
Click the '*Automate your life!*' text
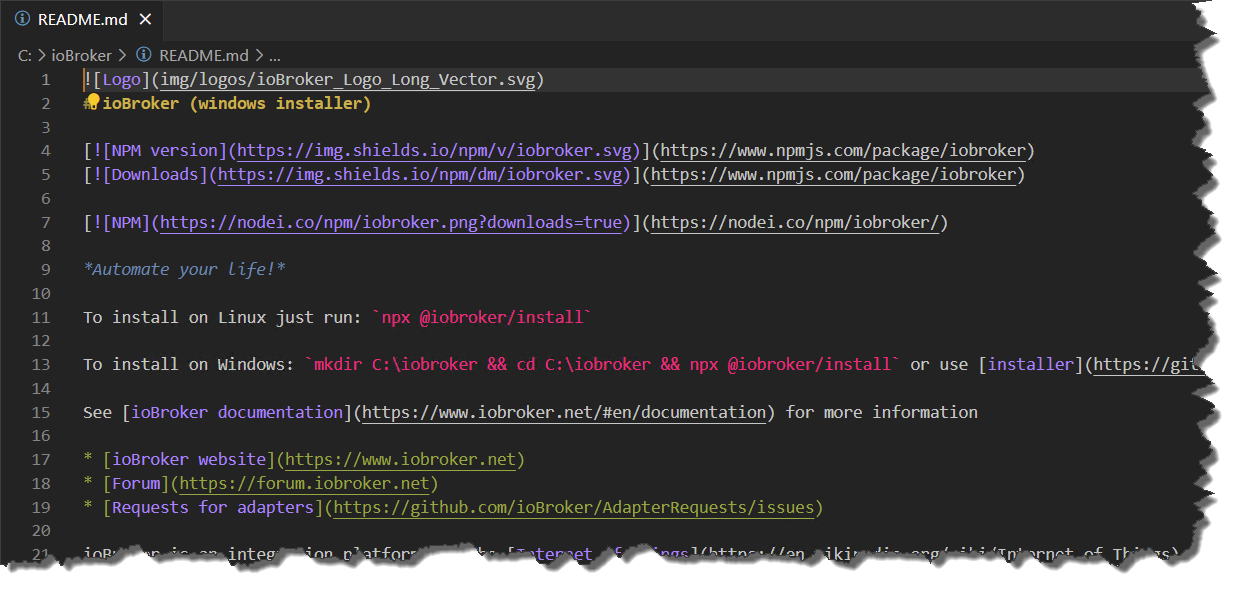point(185,270)
